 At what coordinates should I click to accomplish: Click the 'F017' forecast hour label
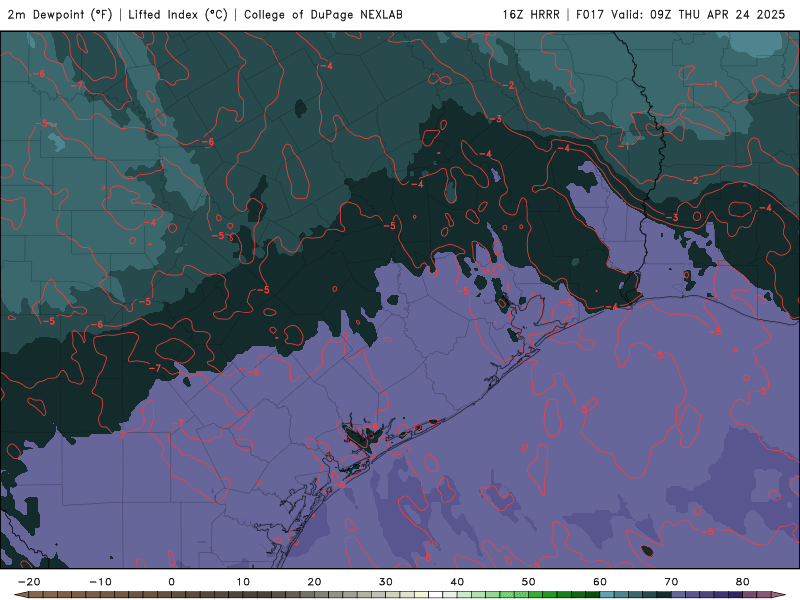(590, 14)
